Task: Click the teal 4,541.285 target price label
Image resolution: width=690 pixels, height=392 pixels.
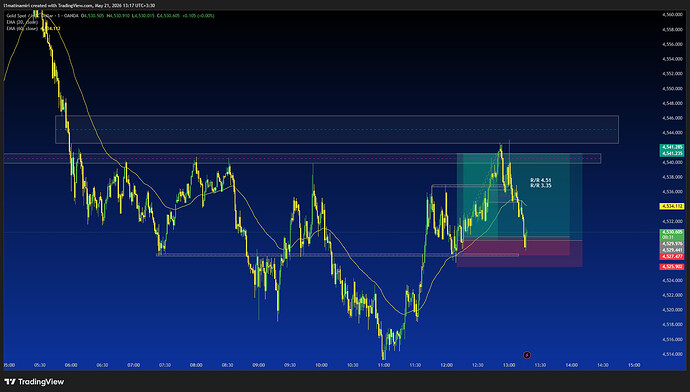Action: [672, 147]
